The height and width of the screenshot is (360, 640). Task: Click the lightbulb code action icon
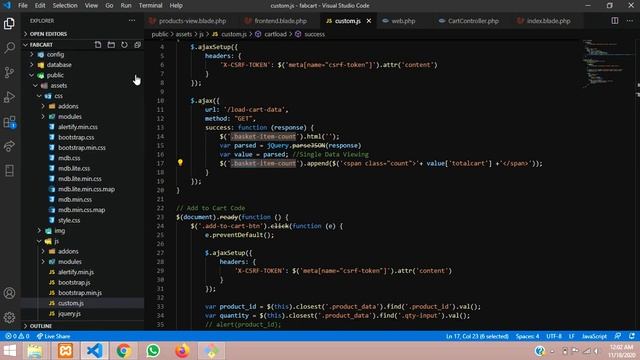pyautogui.click(x=180, y=162)
